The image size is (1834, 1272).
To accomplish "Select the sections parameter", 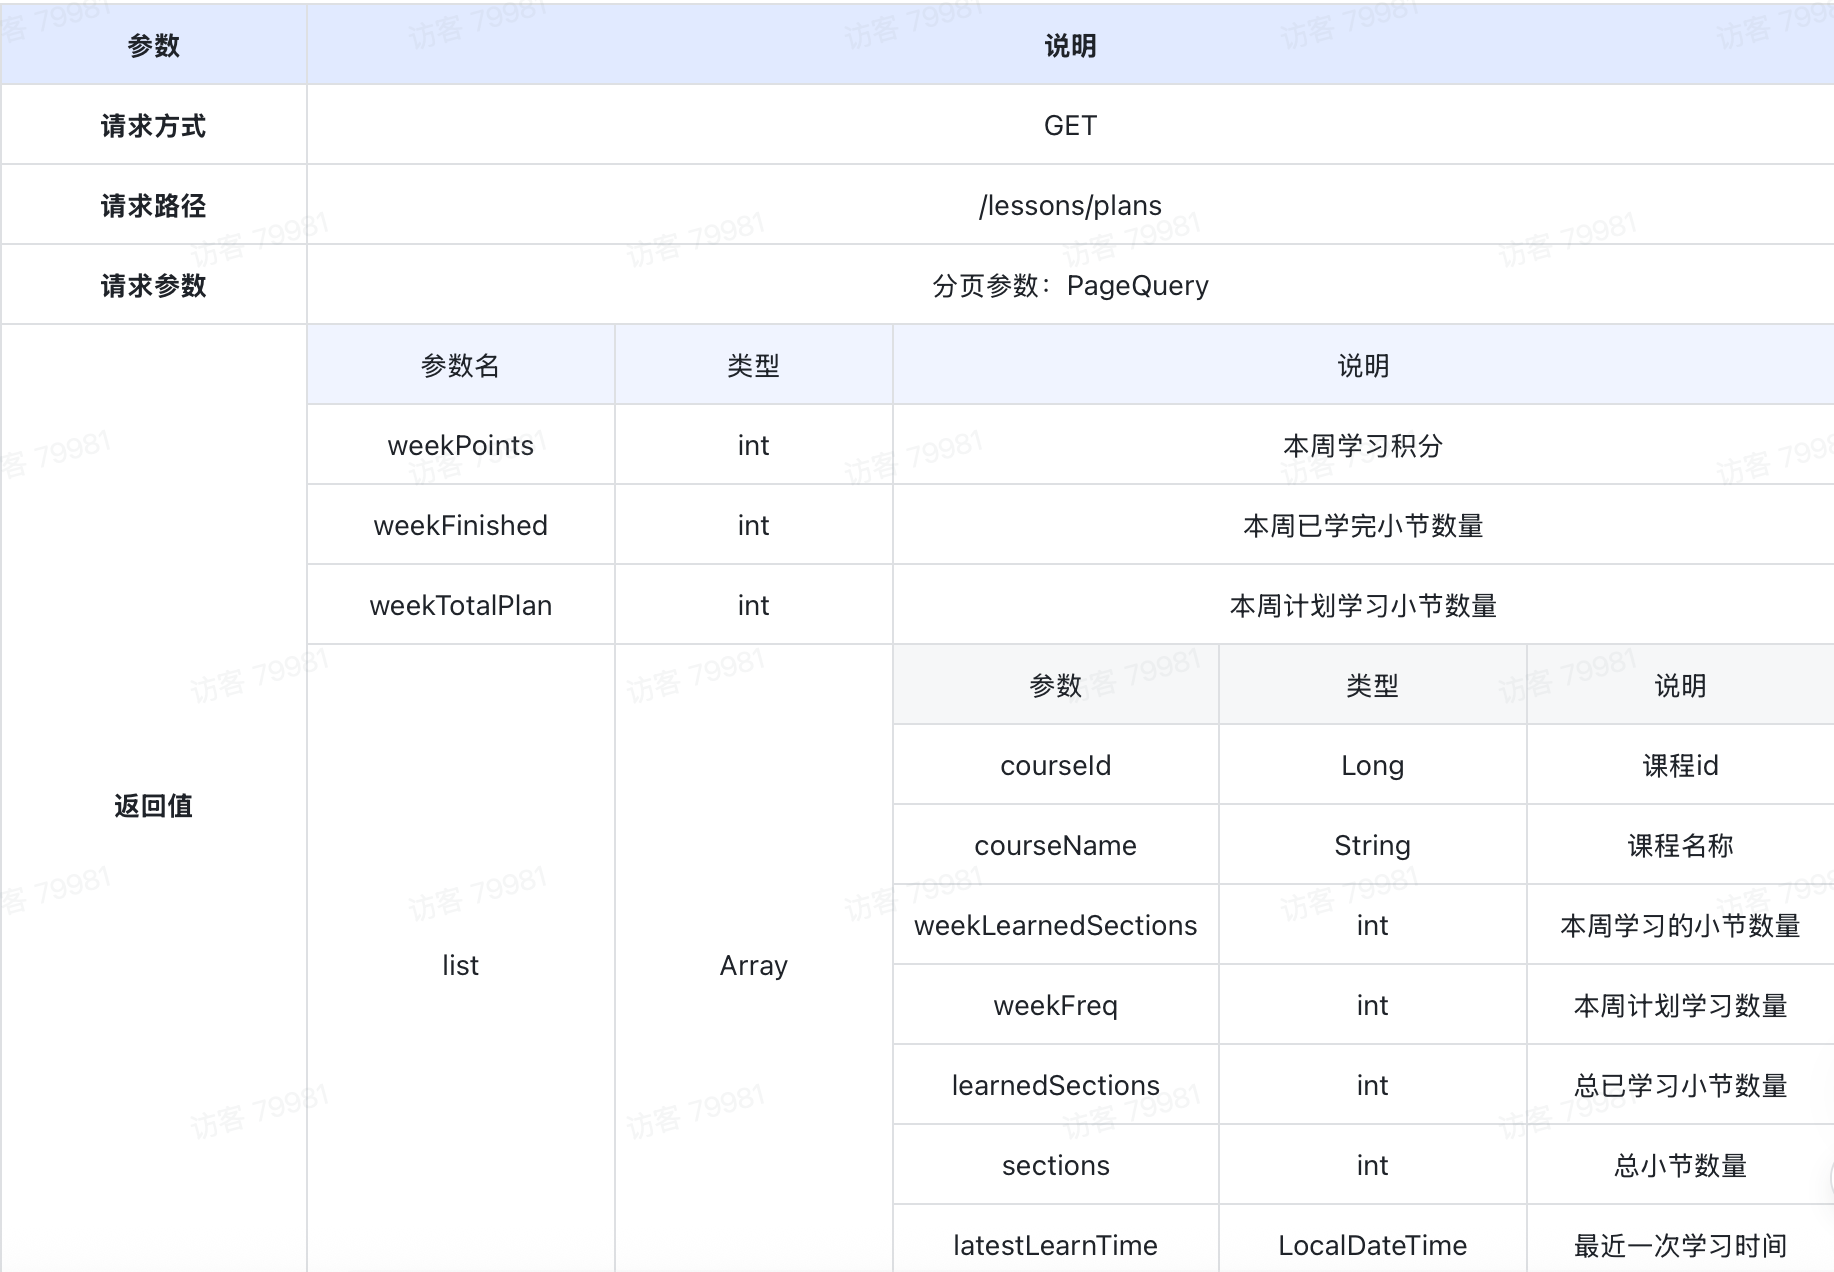I will click(1056, 1166).
